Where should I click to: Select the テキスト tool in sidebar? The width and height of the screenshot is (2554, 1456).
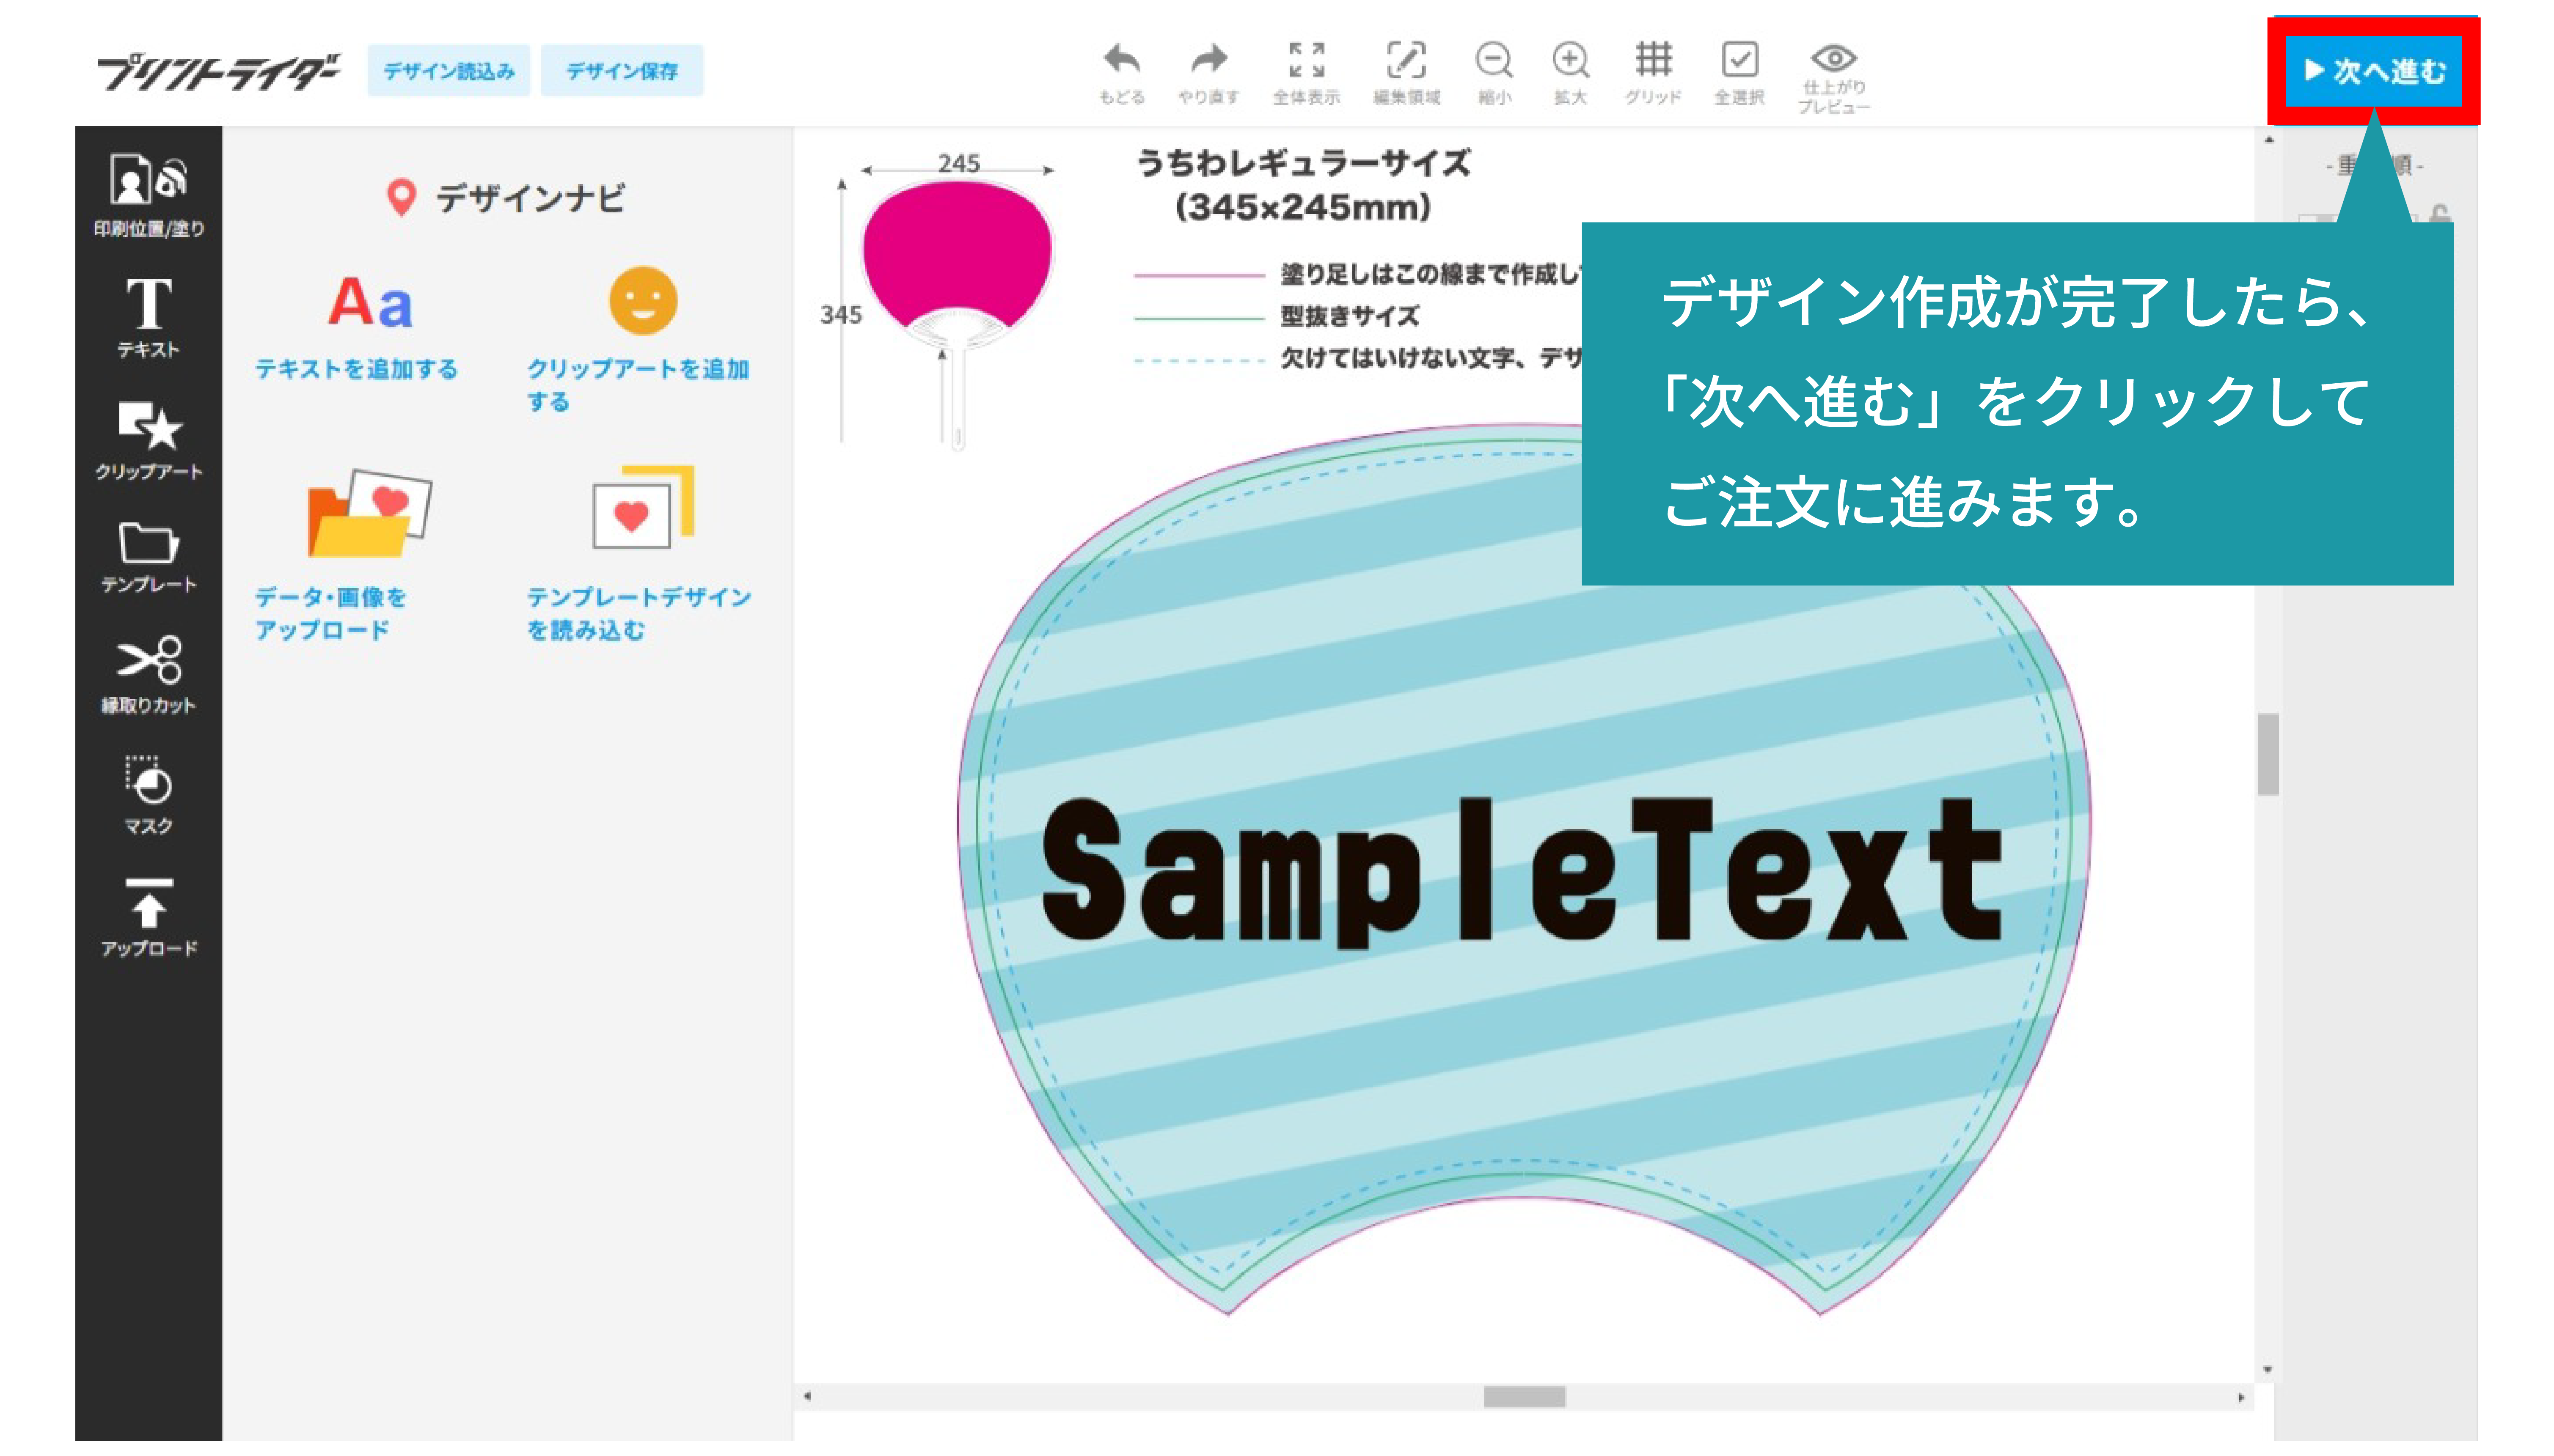click(148, 318)
